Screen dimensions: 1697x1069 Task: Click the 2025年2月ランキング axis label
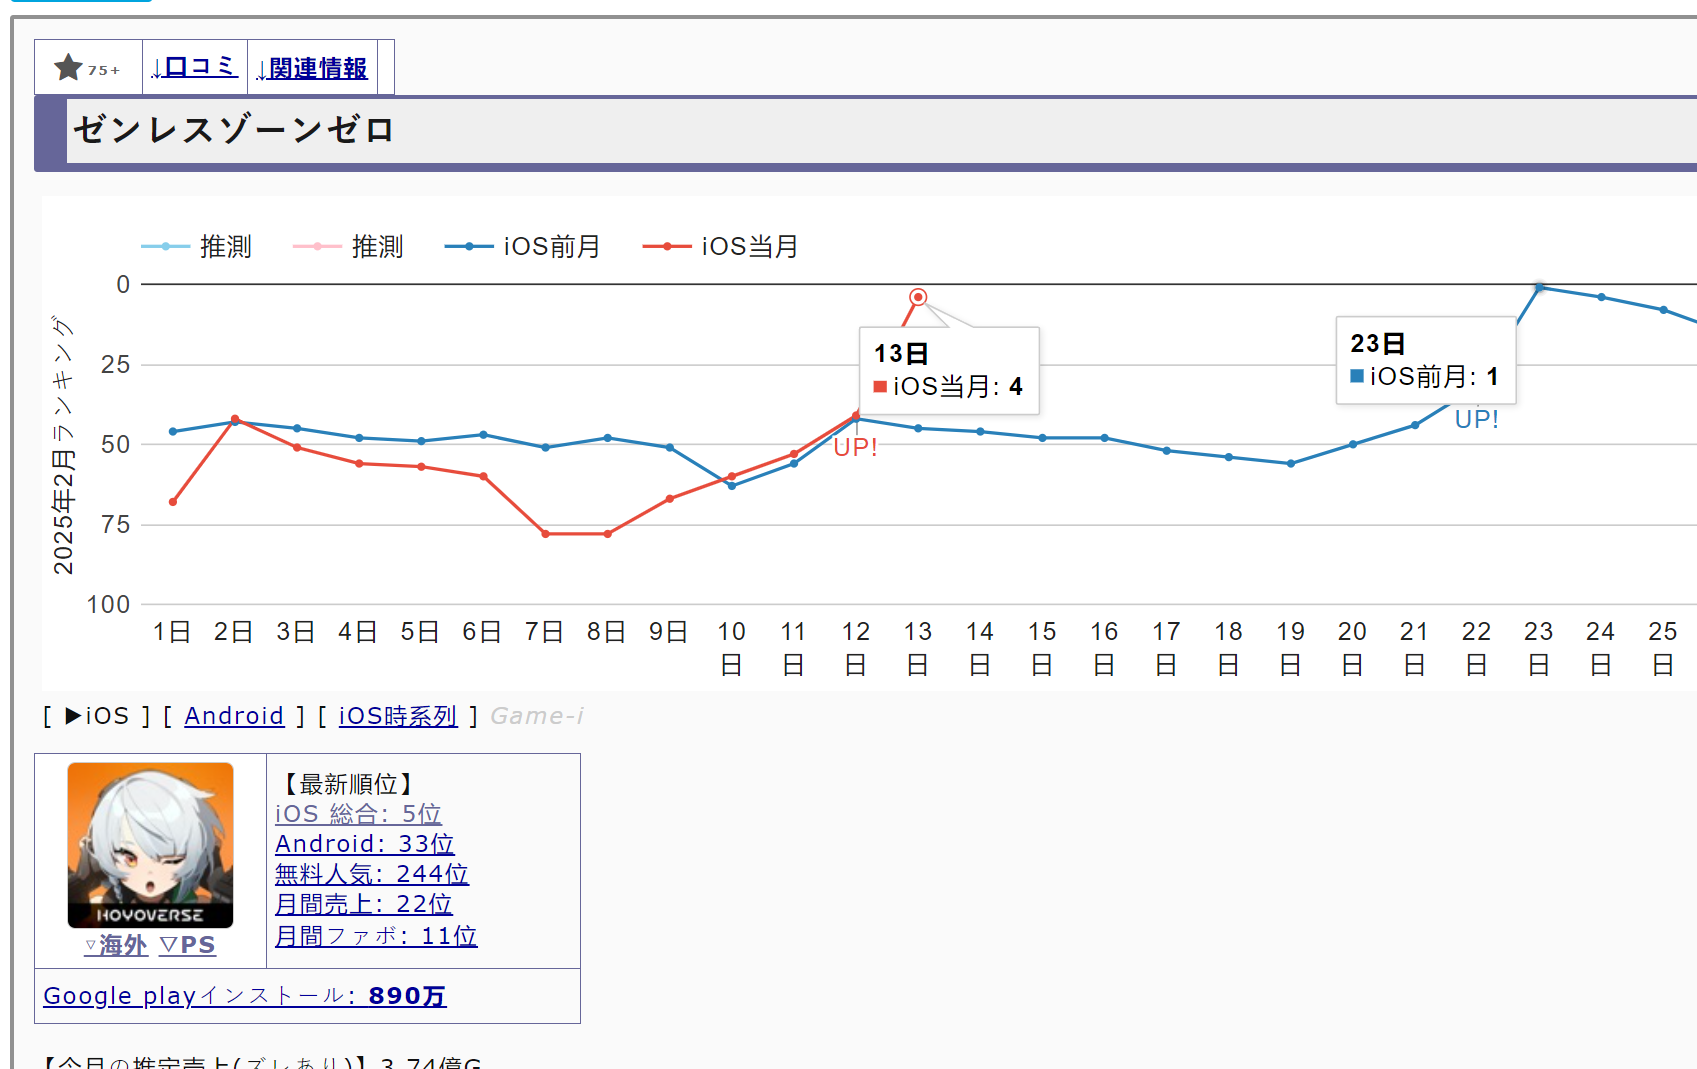[x=63, y=445]
